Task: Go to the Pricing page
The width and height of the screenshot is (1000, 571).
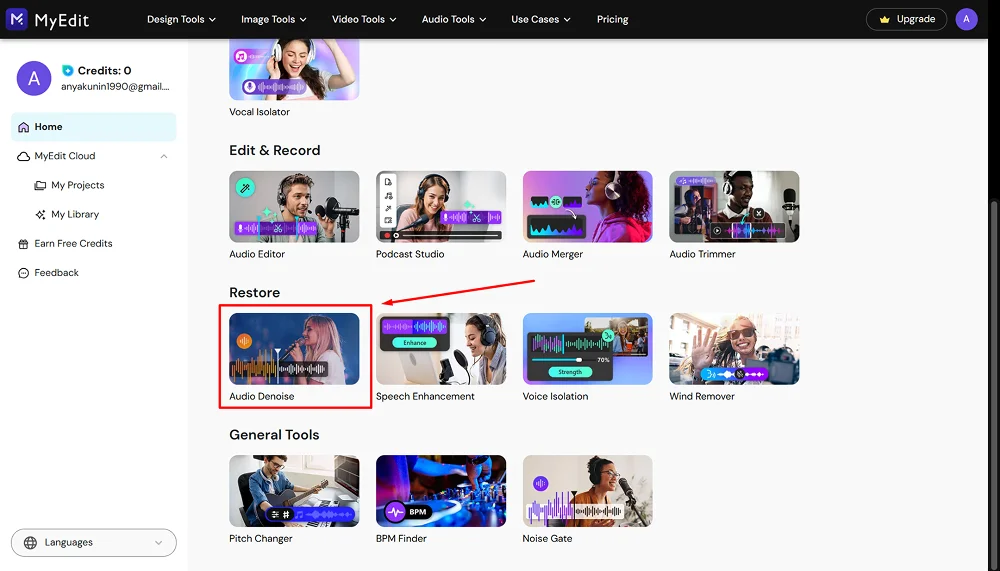Action: [x=612, y=19]
